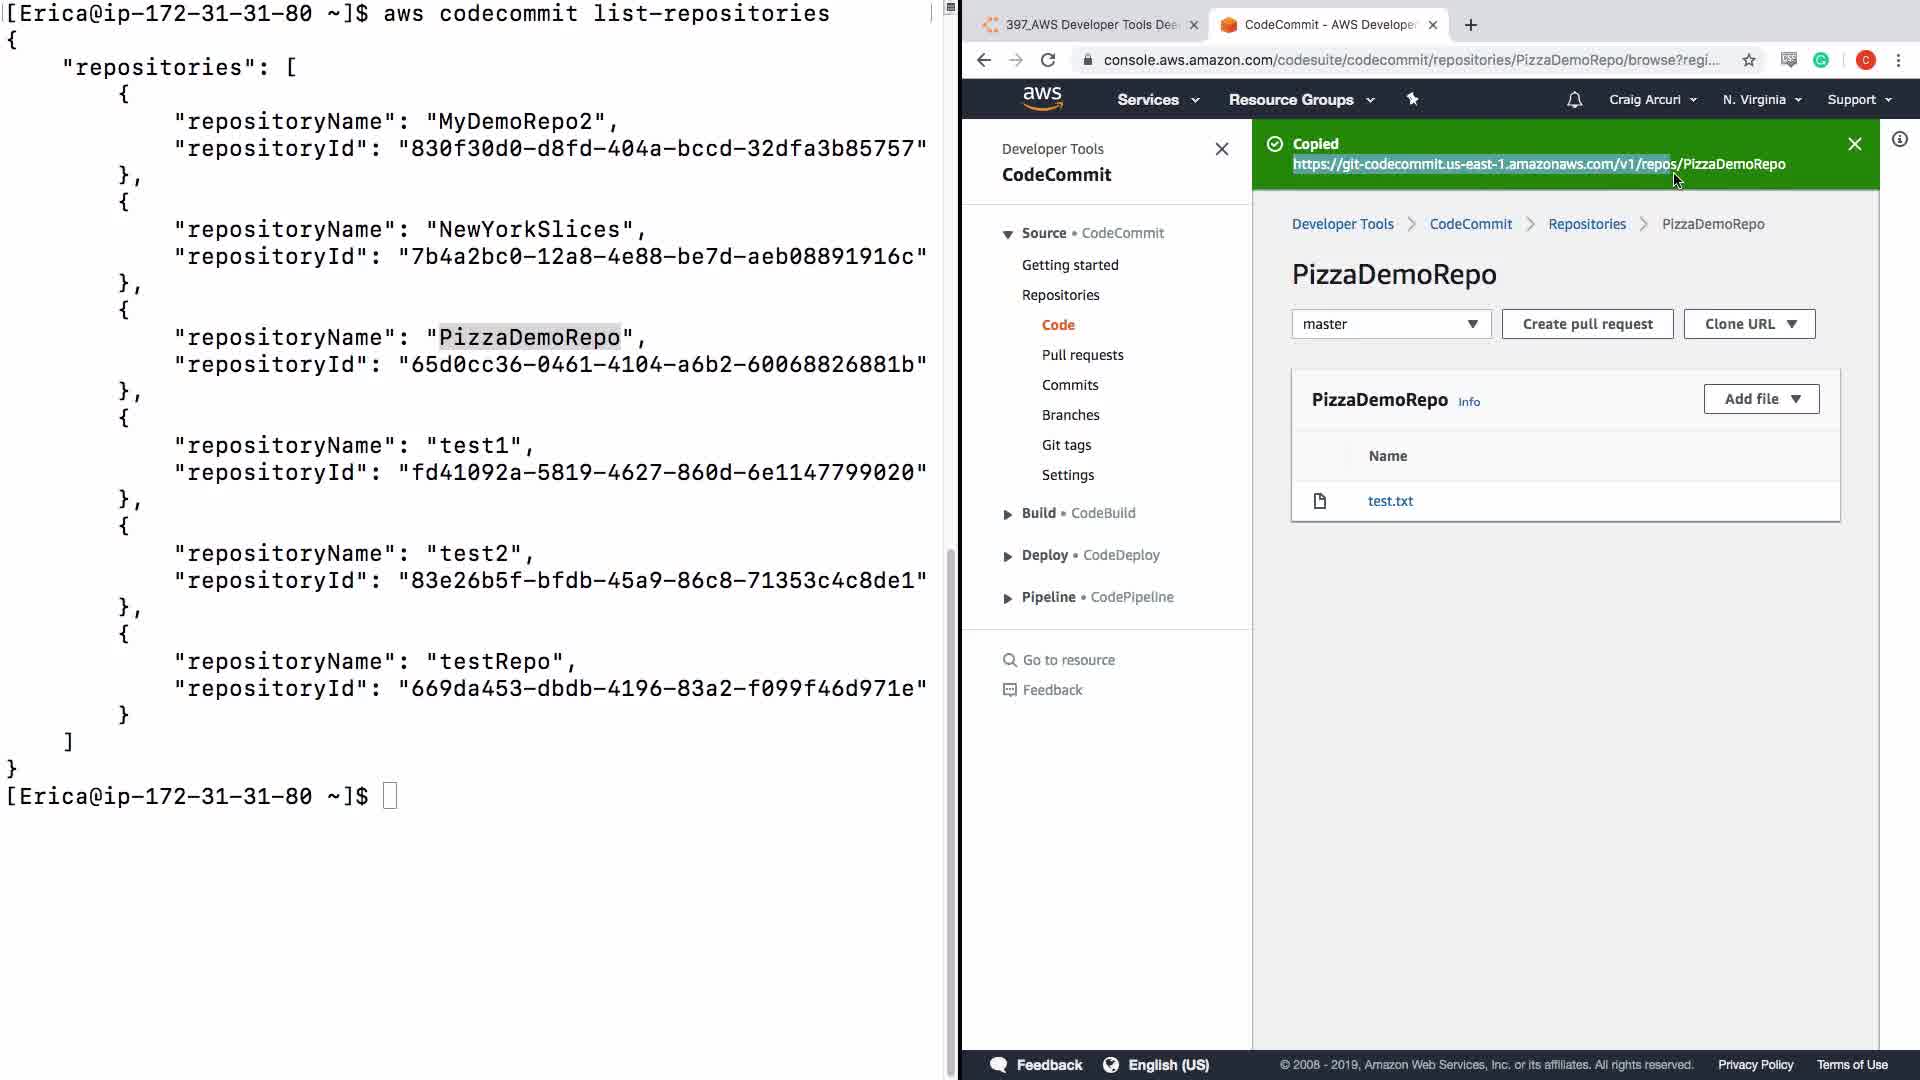The height and width of the screenshot is (1080, 1920).
Task: Bookmark page with the star icon
Action: point(1749,60)
